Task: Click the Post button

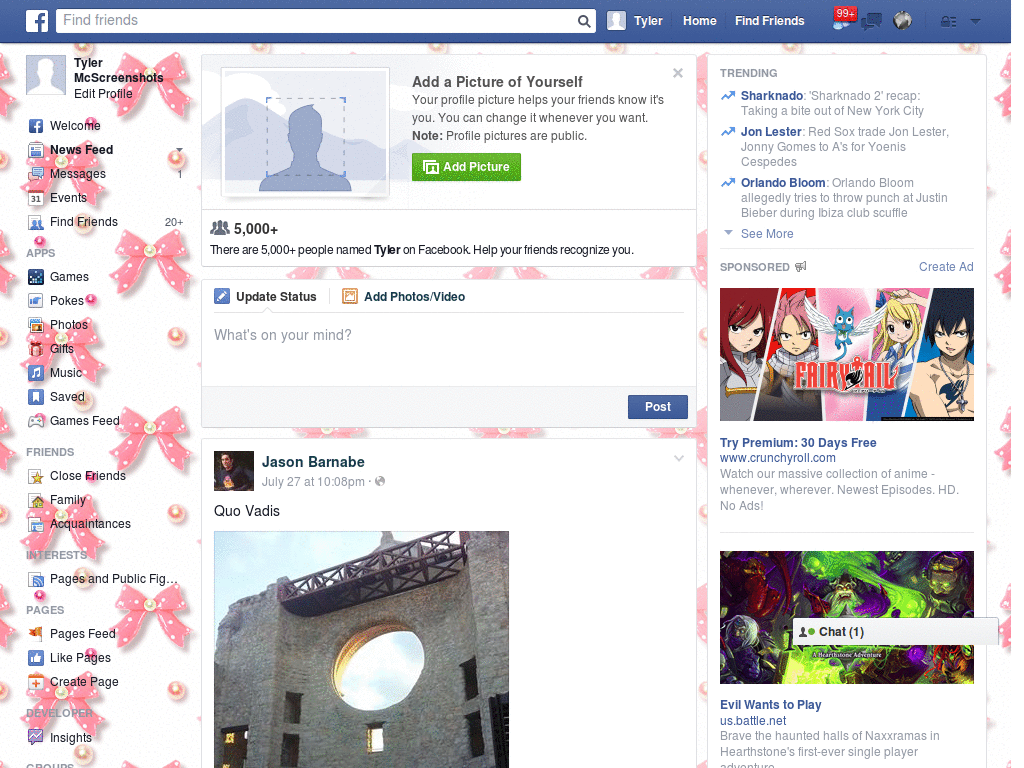Action: tap(658, 407)
